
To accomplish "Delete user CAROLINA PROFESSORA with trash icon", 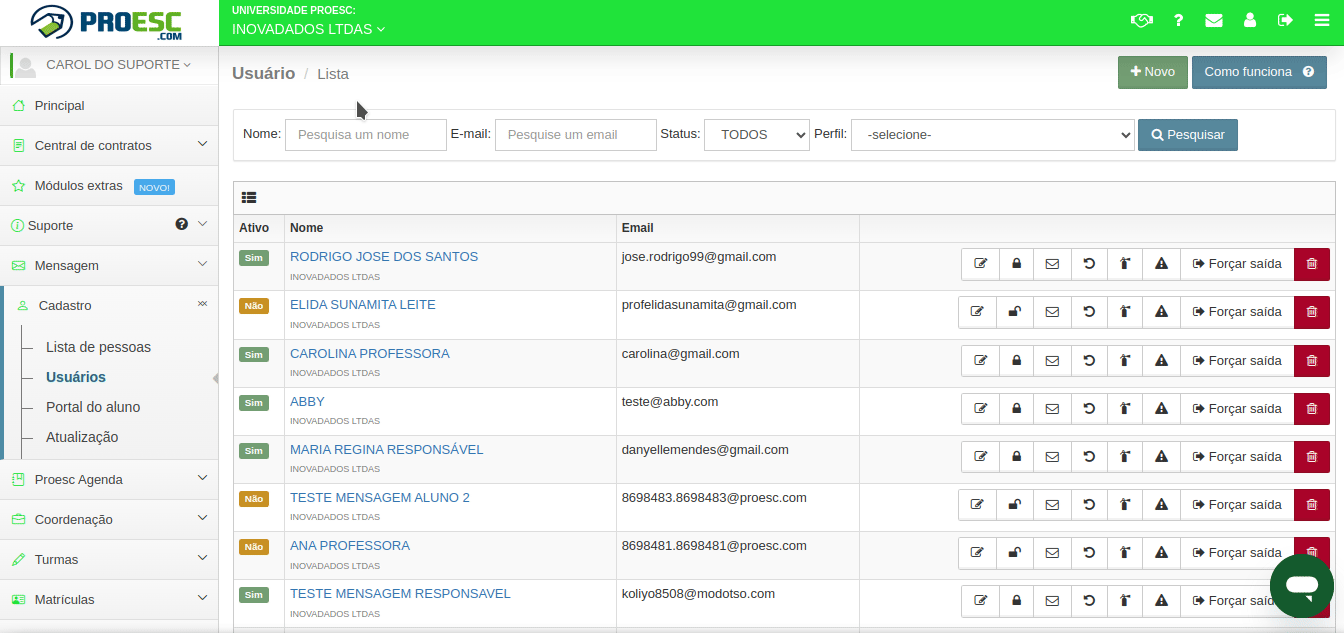I will [x=1311, y=361].
